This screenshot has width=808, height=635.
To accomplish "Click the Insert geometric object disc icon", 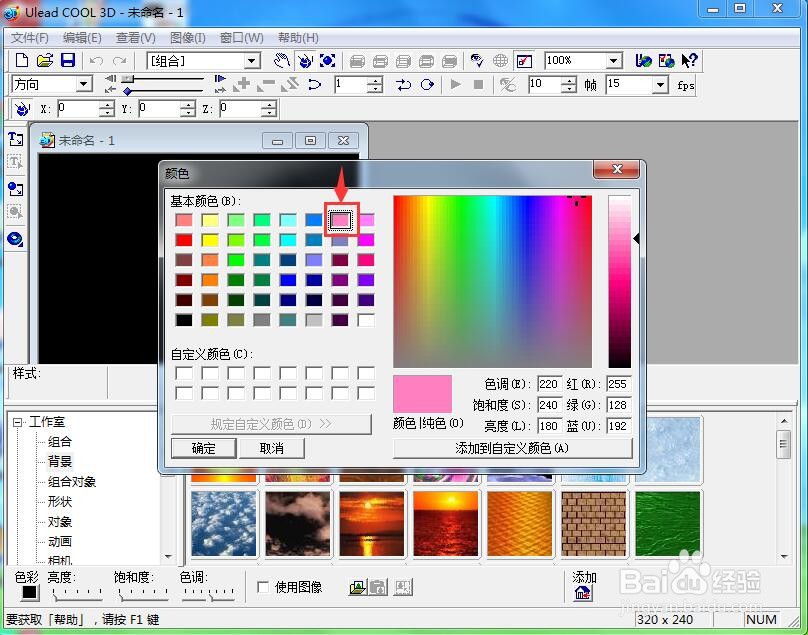I will (15, 239).
